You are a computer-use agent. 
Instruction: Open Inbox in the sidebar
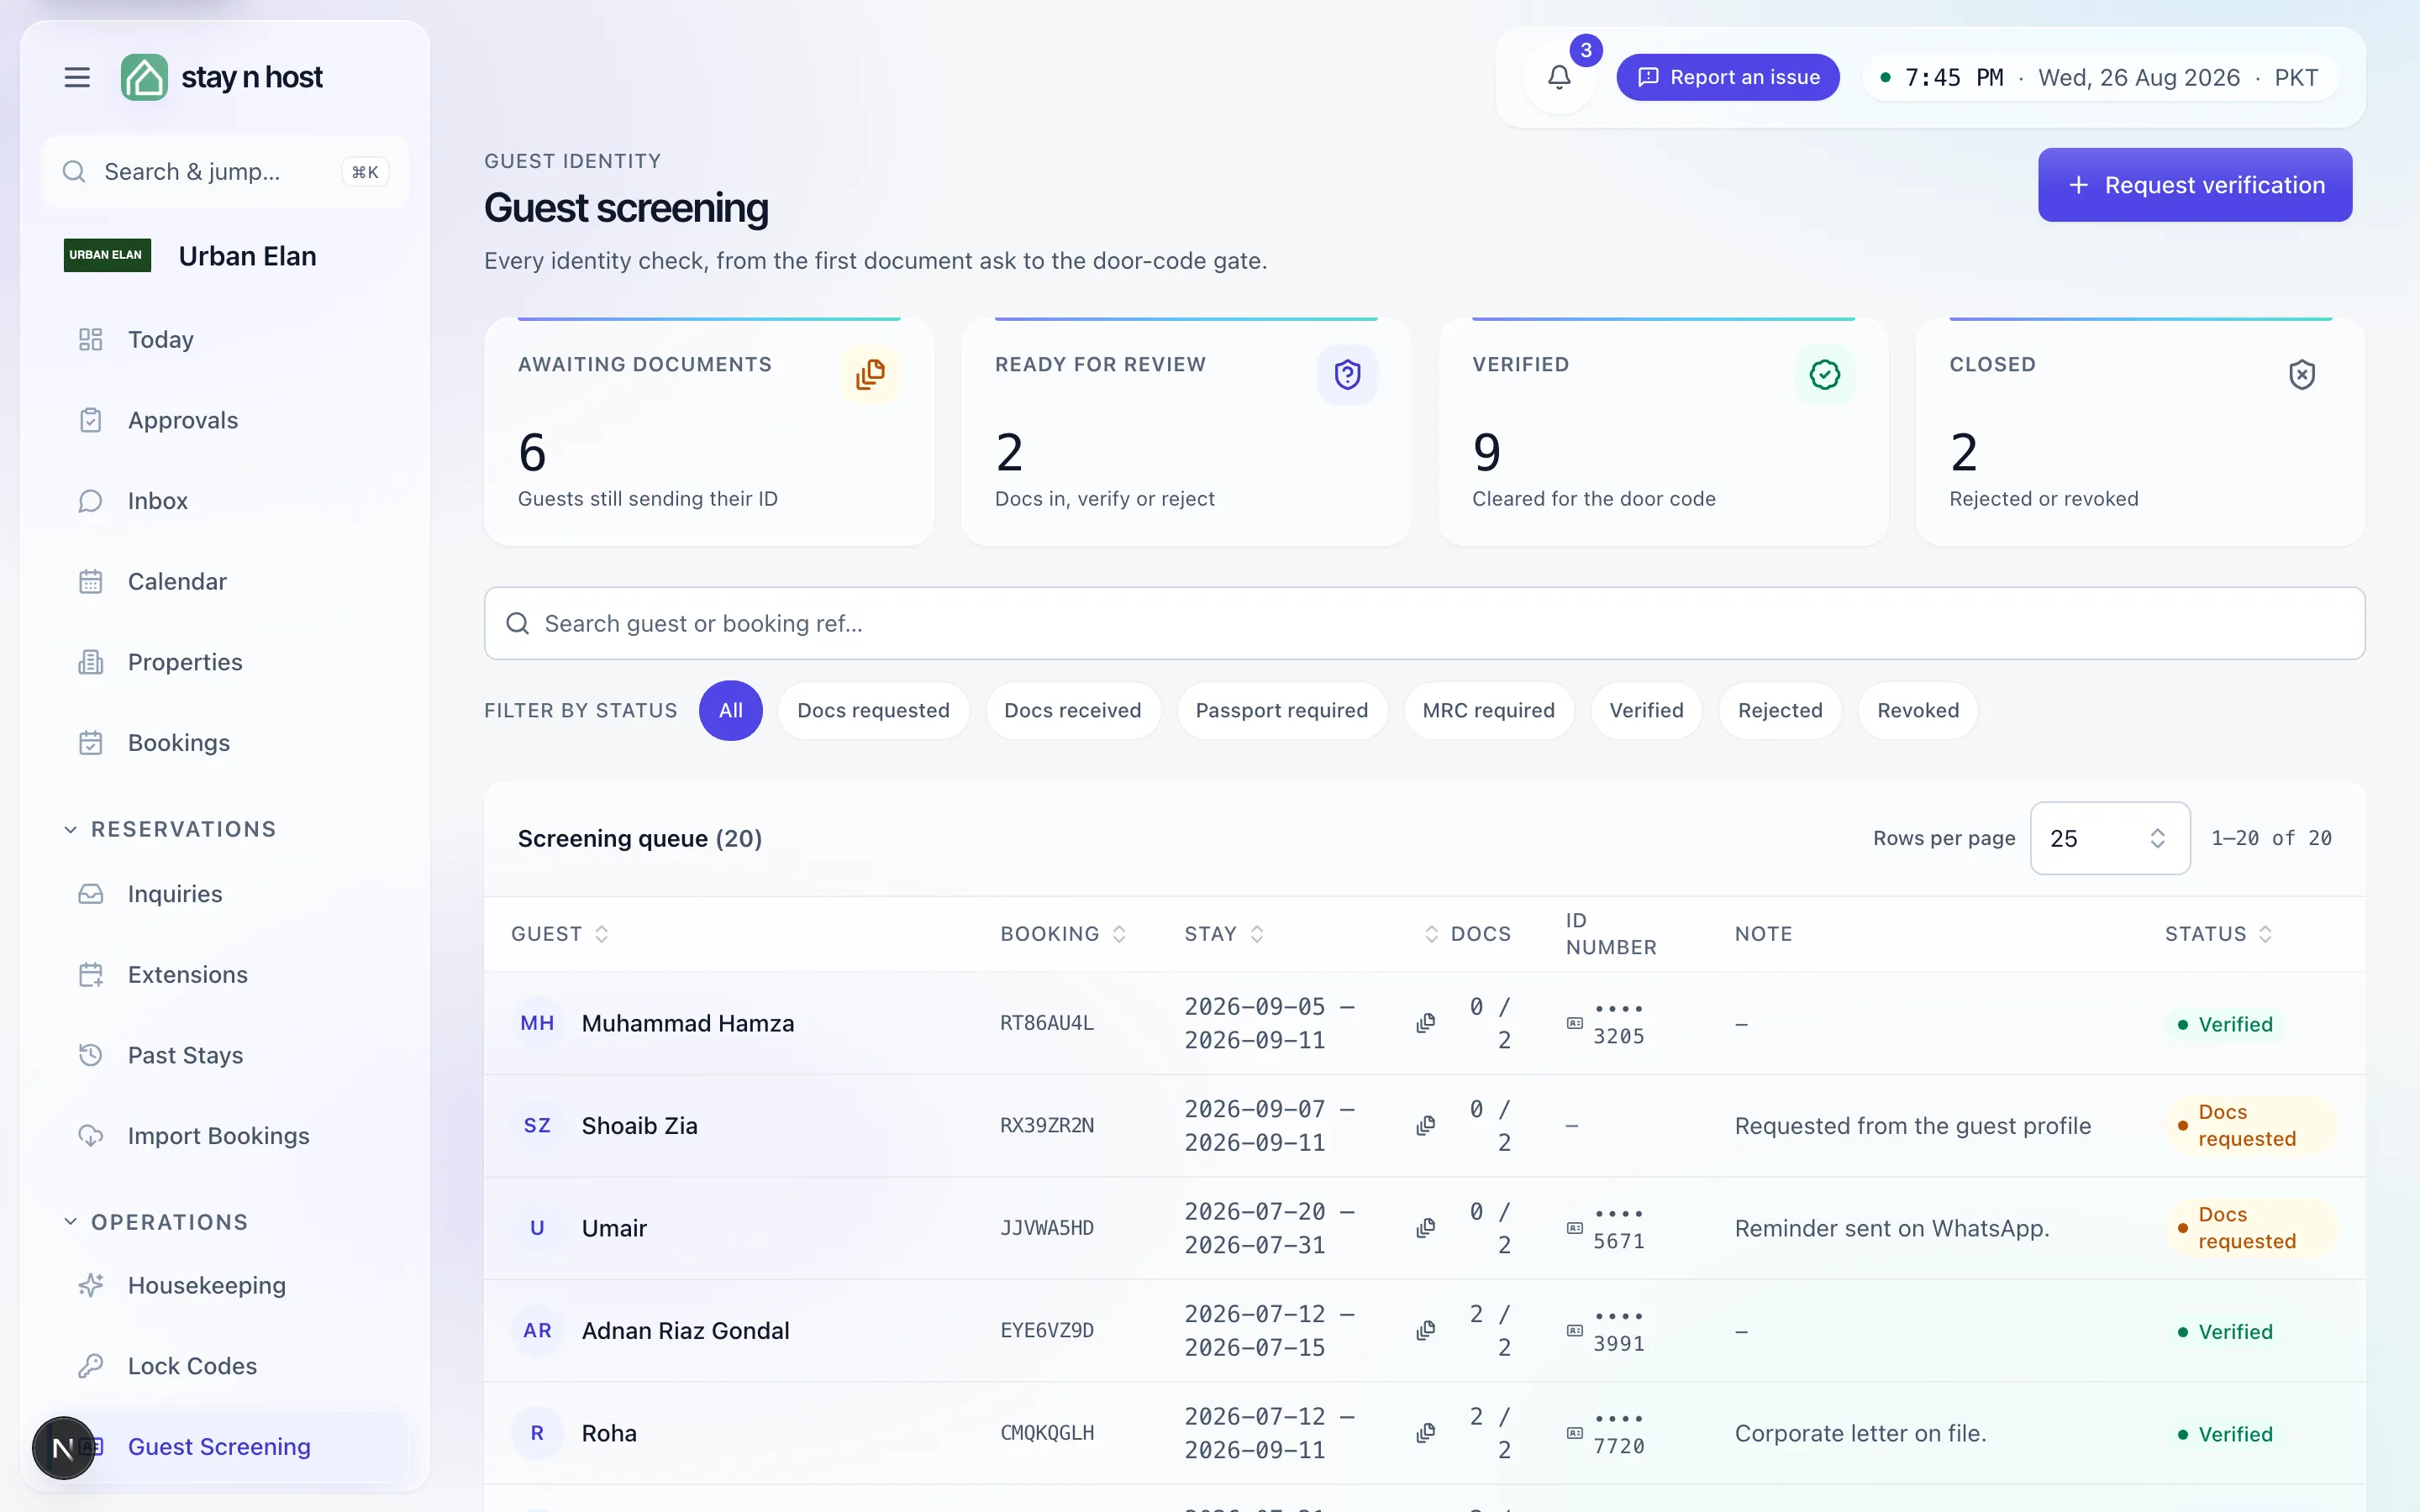(225, 501)
